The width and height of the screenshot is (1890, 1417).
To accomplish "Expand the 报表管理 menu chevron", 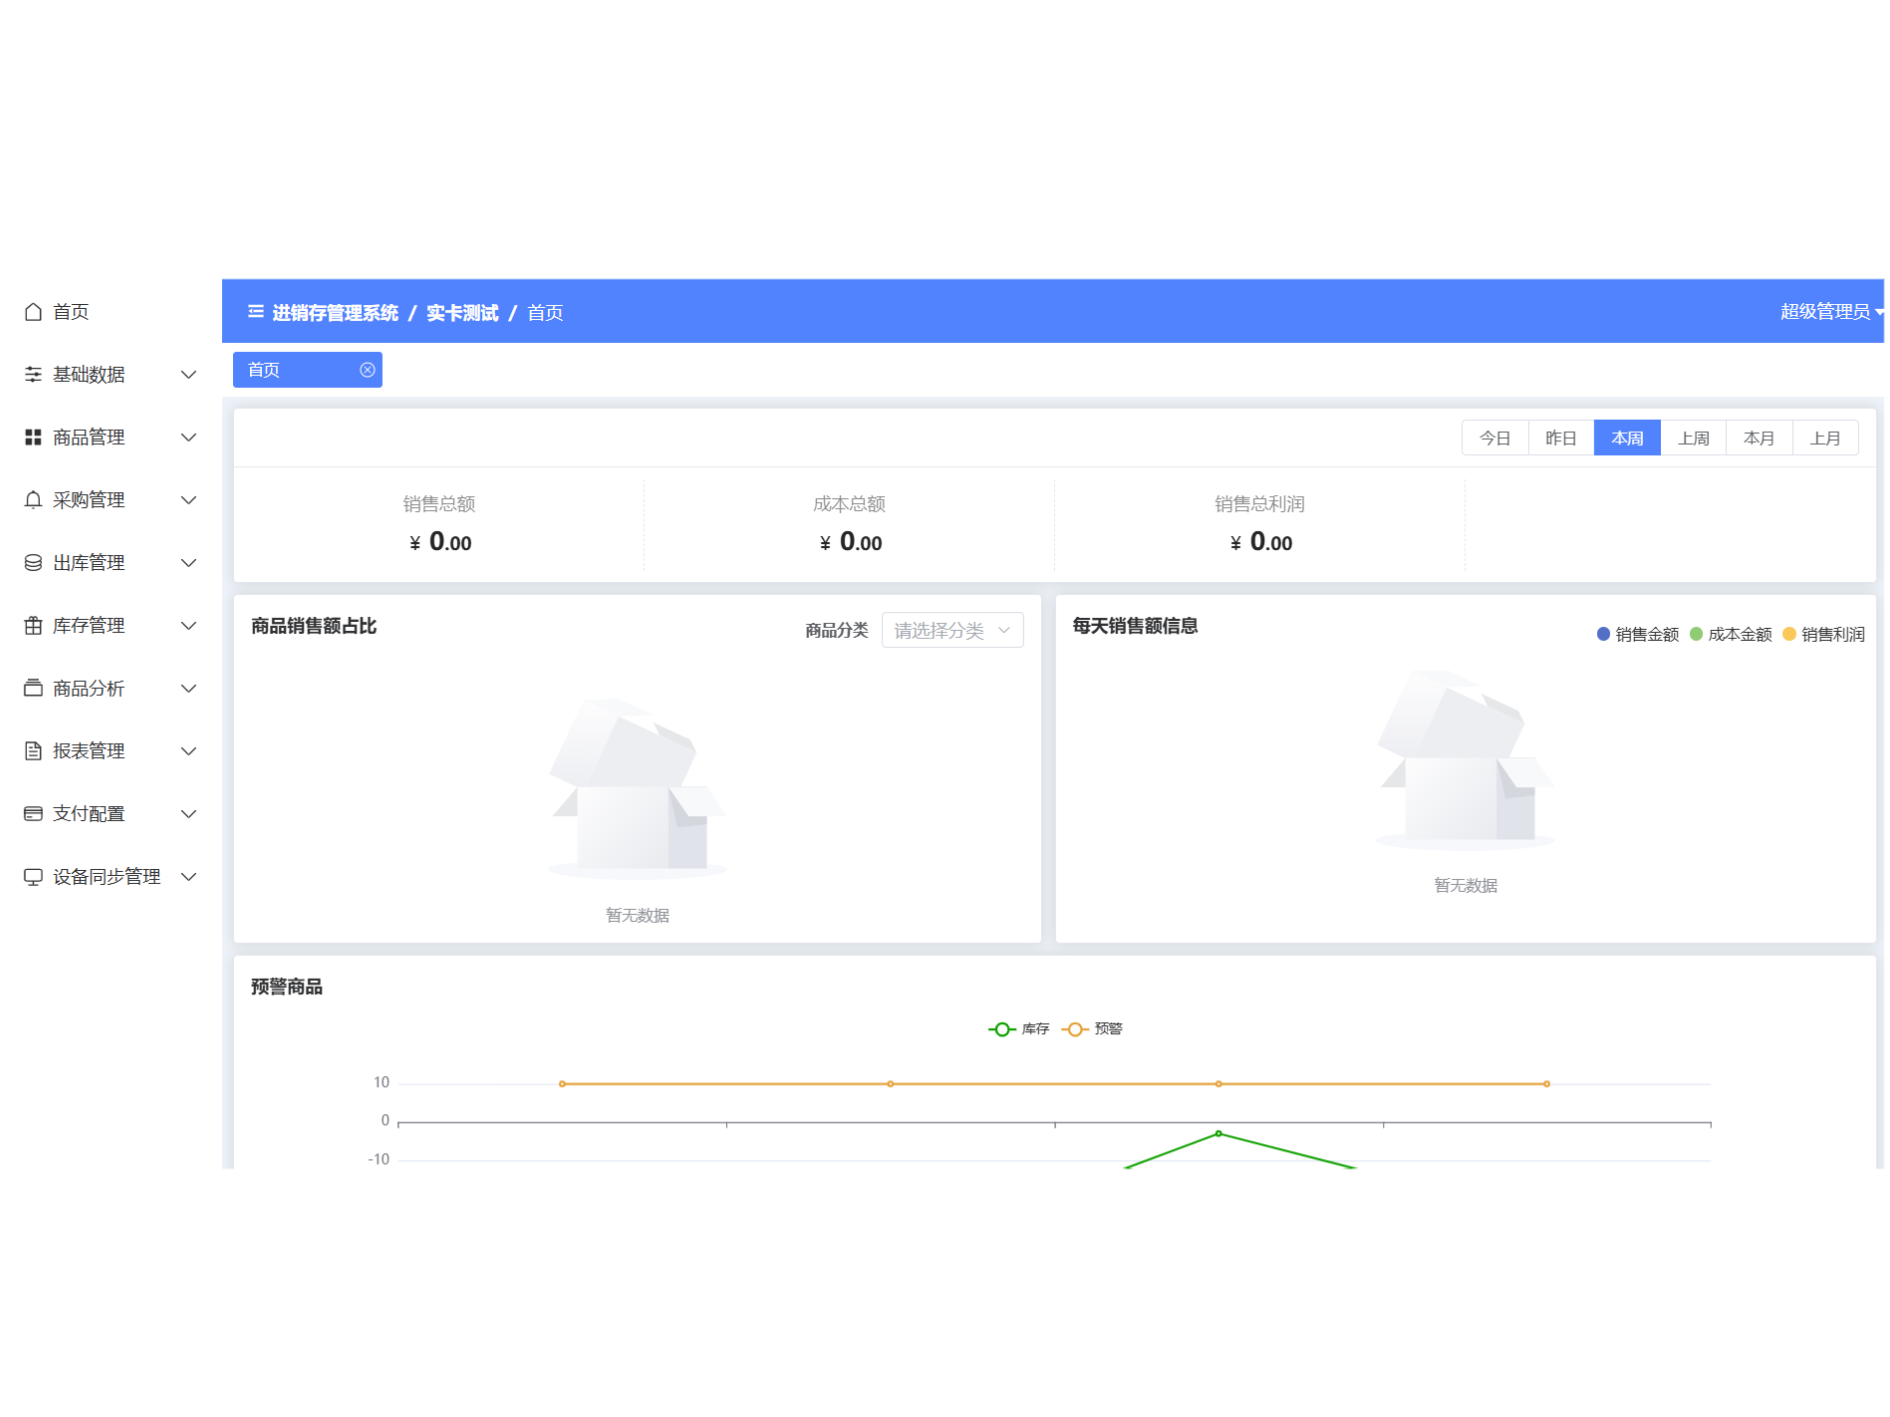I will 188,751.
